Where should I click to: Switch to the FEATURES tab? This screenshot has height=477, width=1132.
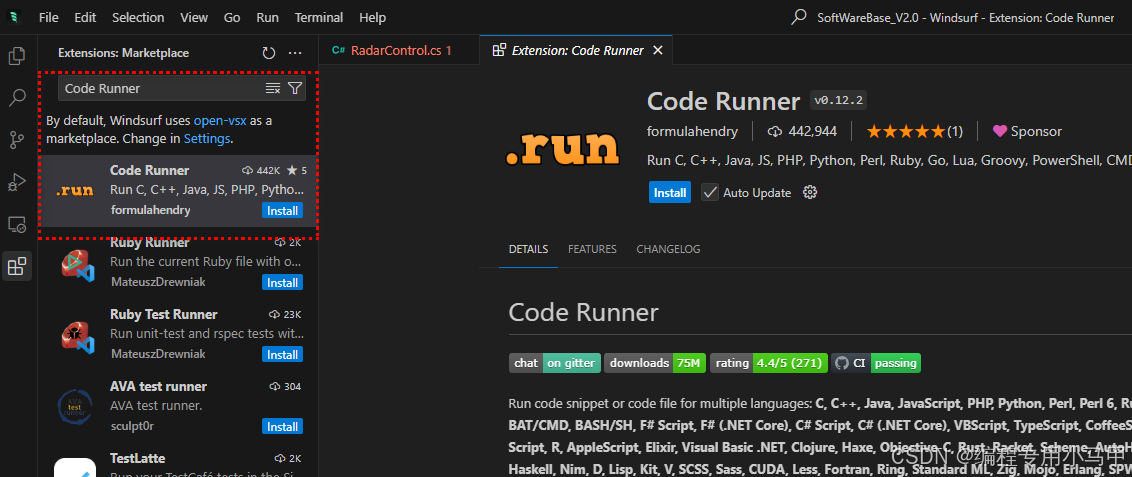[x=592, y=249]
